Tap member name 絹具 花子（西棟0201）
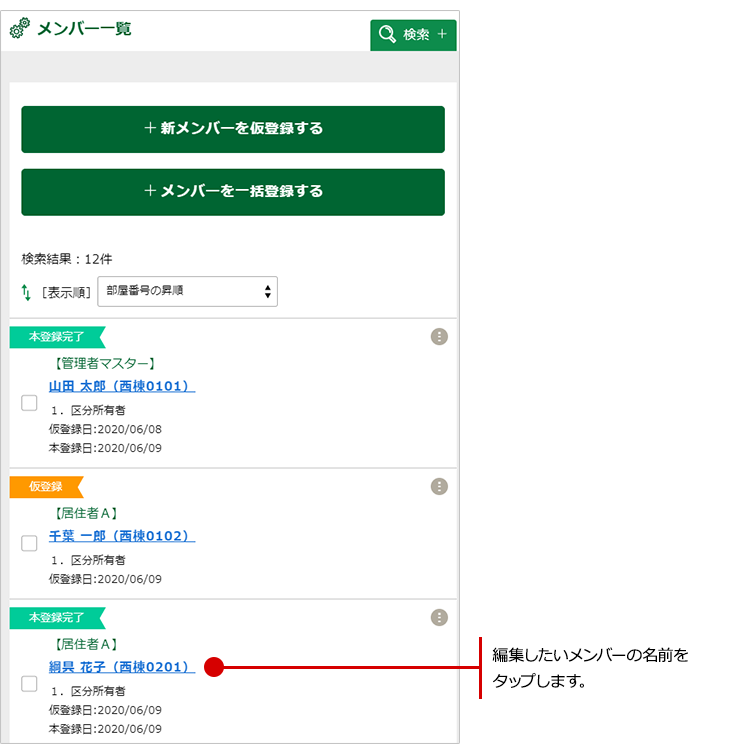750x754 pixels. pyautogui.click(x=121, y=667)
